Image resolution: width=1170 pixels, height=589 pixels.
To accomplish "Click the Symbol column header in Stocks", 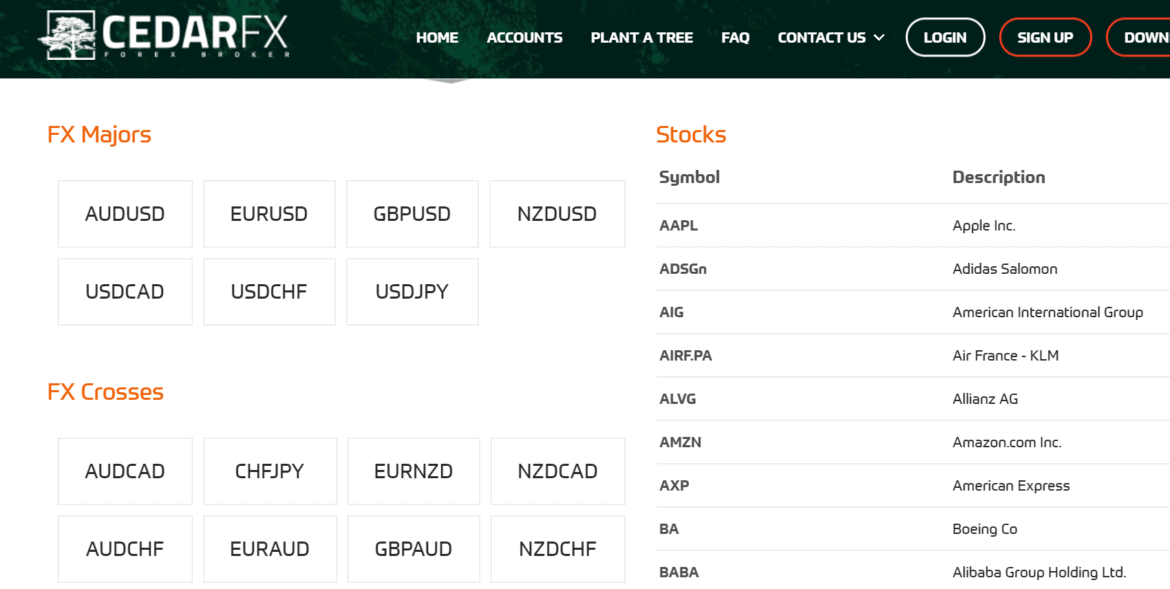I will tap(689, 176).
